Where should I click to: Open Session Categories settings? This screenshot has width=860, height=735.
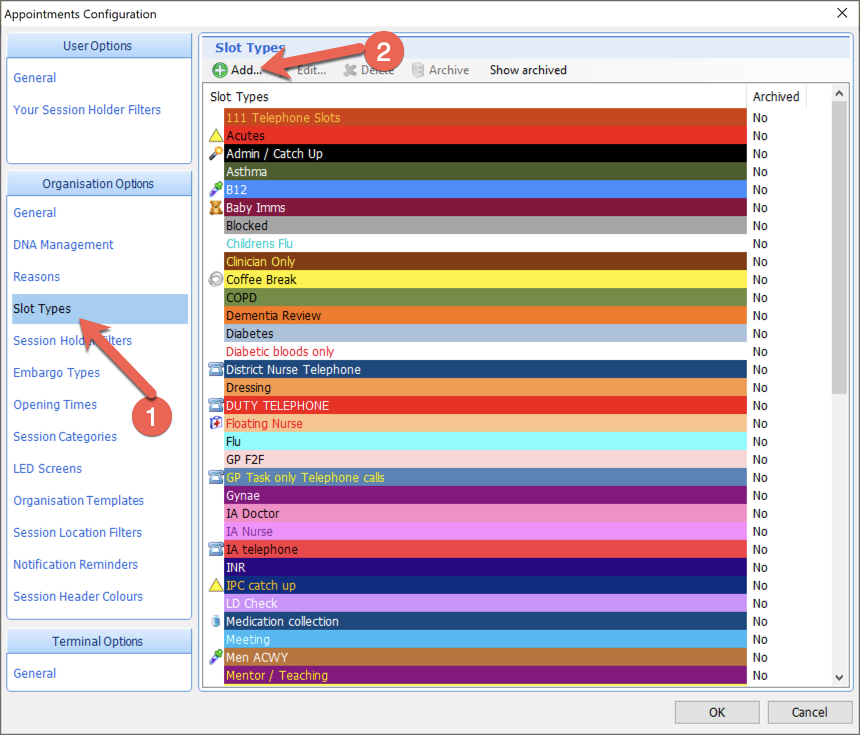pos(65,437)
